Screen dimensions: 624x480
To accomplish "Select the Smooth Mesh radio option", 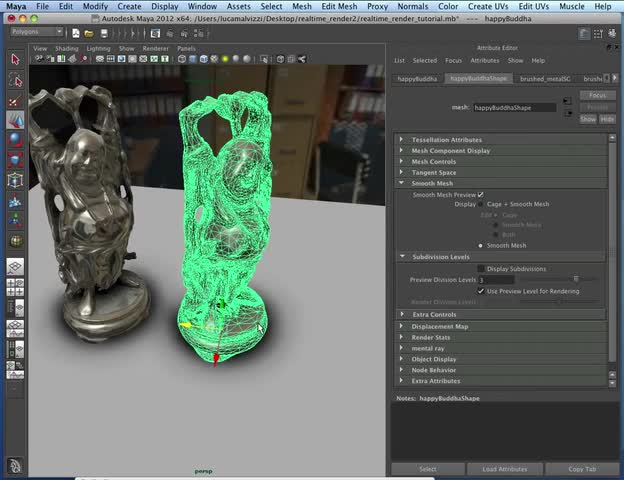I will pyautogui.click(x=480, y=246).
